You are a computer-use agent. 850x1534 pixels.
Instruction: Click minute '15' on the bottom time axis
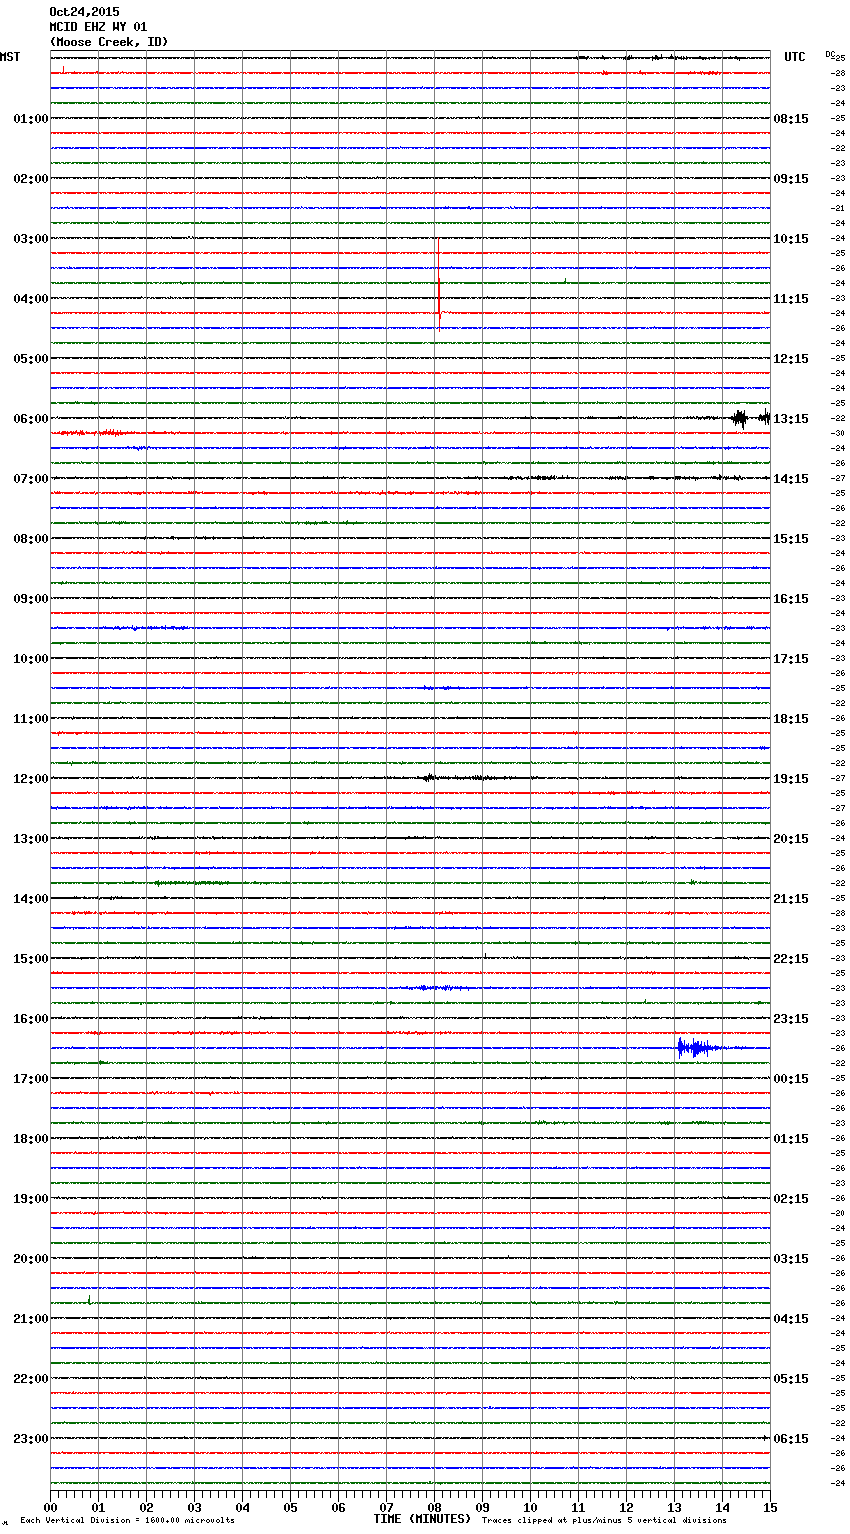[x=770, y=1507]
